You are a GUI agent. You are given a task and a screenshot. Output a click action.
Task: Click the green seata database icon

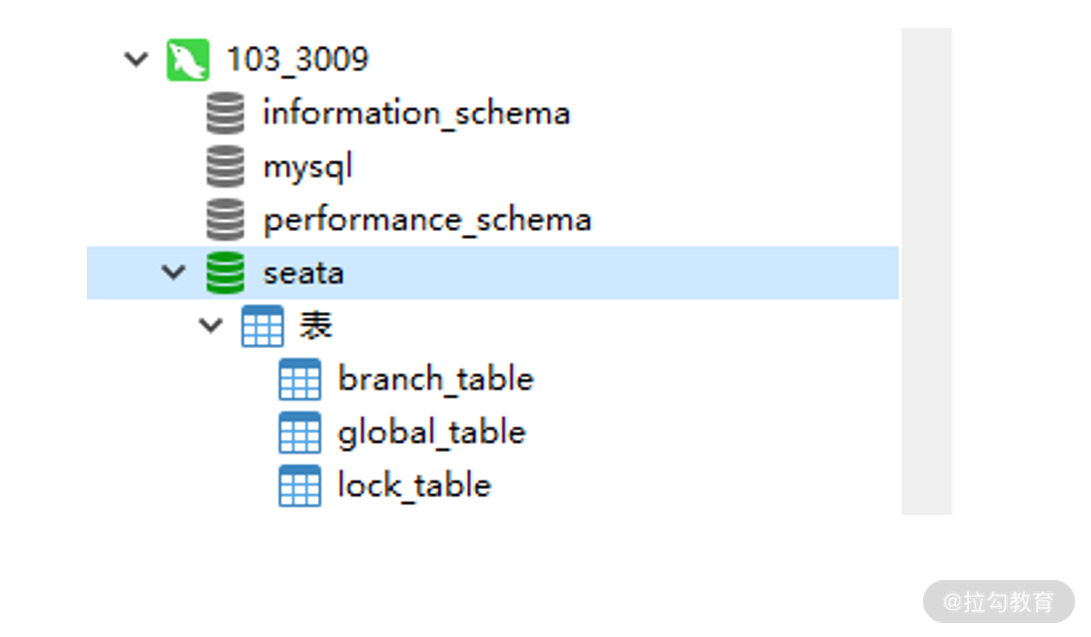click(x=225, y=273)
